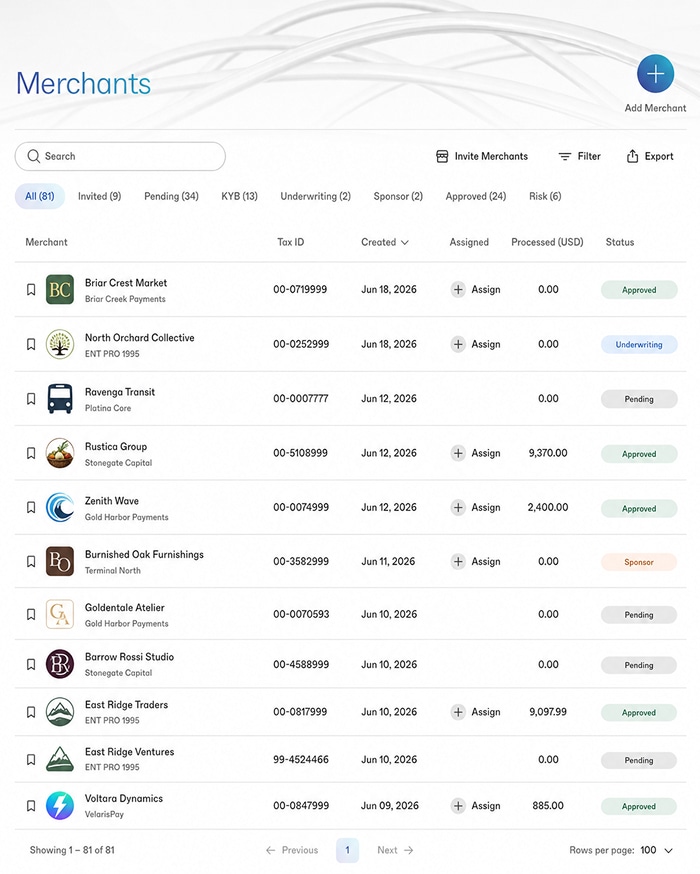Click the magnifier icon in Search

[x=33, y=156]
